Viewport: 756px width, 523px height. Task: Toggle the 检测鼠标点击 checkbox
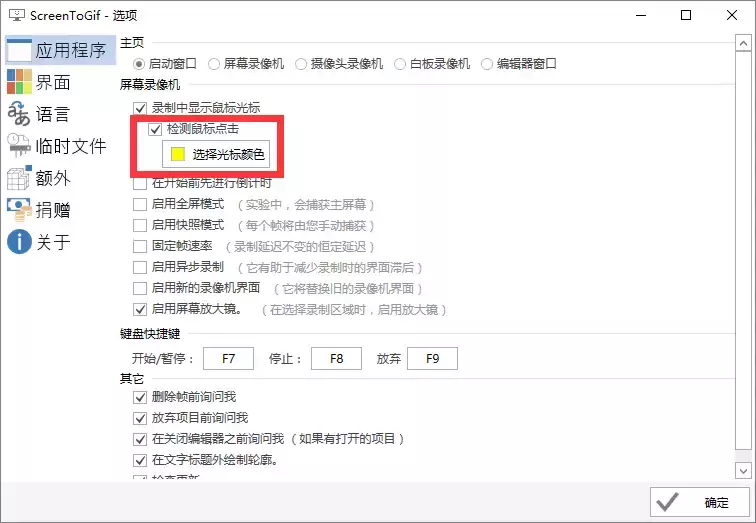click(x=155, y=129)
